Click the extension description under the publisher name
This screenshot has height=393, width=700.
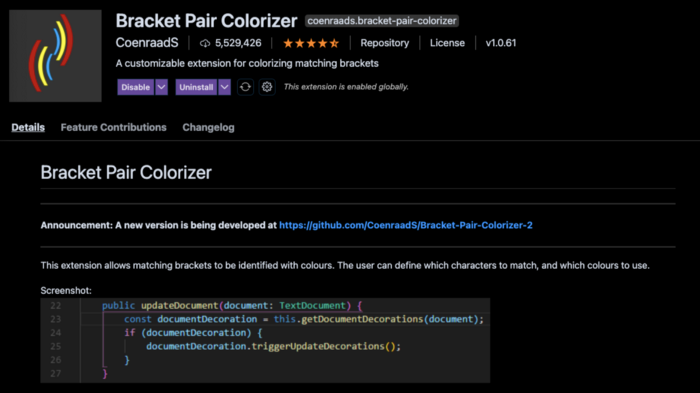pyautogui.click(x=247, y=63)
